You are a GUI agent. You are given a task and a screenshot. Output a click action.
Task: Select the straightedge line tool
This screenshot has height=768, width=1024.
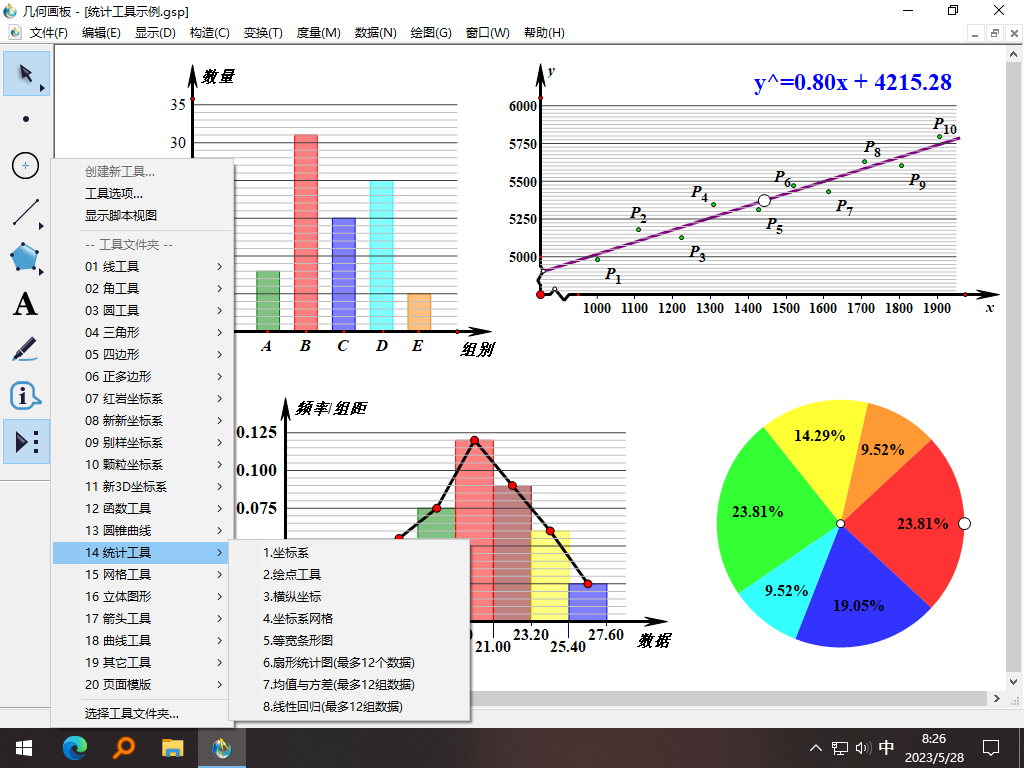pyautogui.click(x=23, y=212)
